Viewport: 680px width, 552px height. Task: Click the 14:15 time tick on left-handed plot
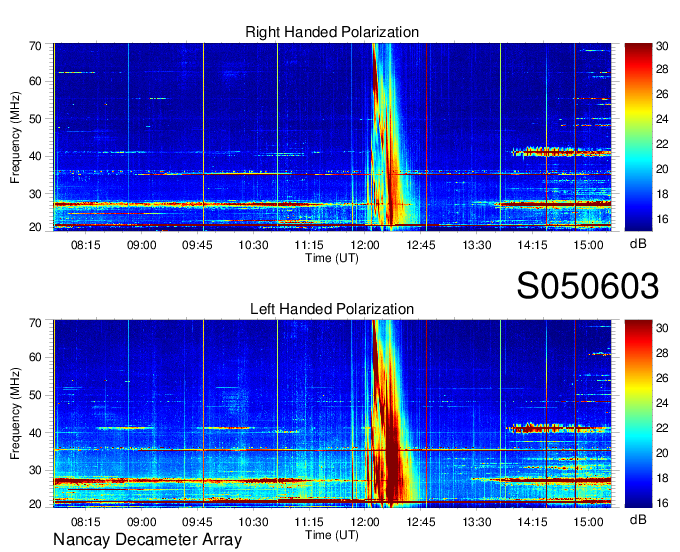[533, 522]
